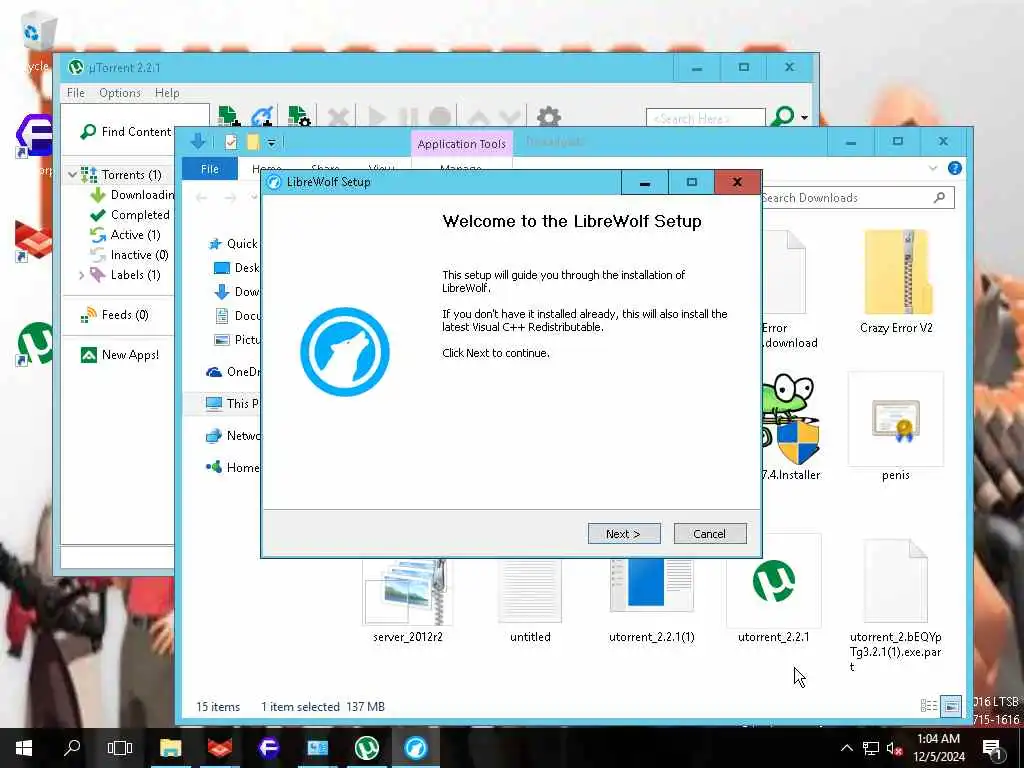Click µTorrent search box field
The width and height of the screenshot is (1024, 768).
coord(705,118)
